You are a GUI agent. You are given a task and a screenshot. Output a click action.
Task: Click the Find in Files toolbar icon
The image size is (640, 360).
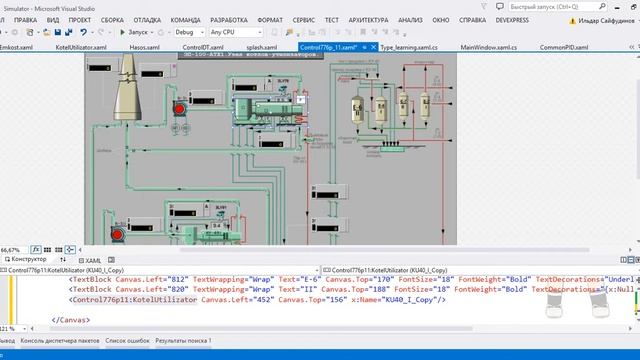tap(289, 32)
